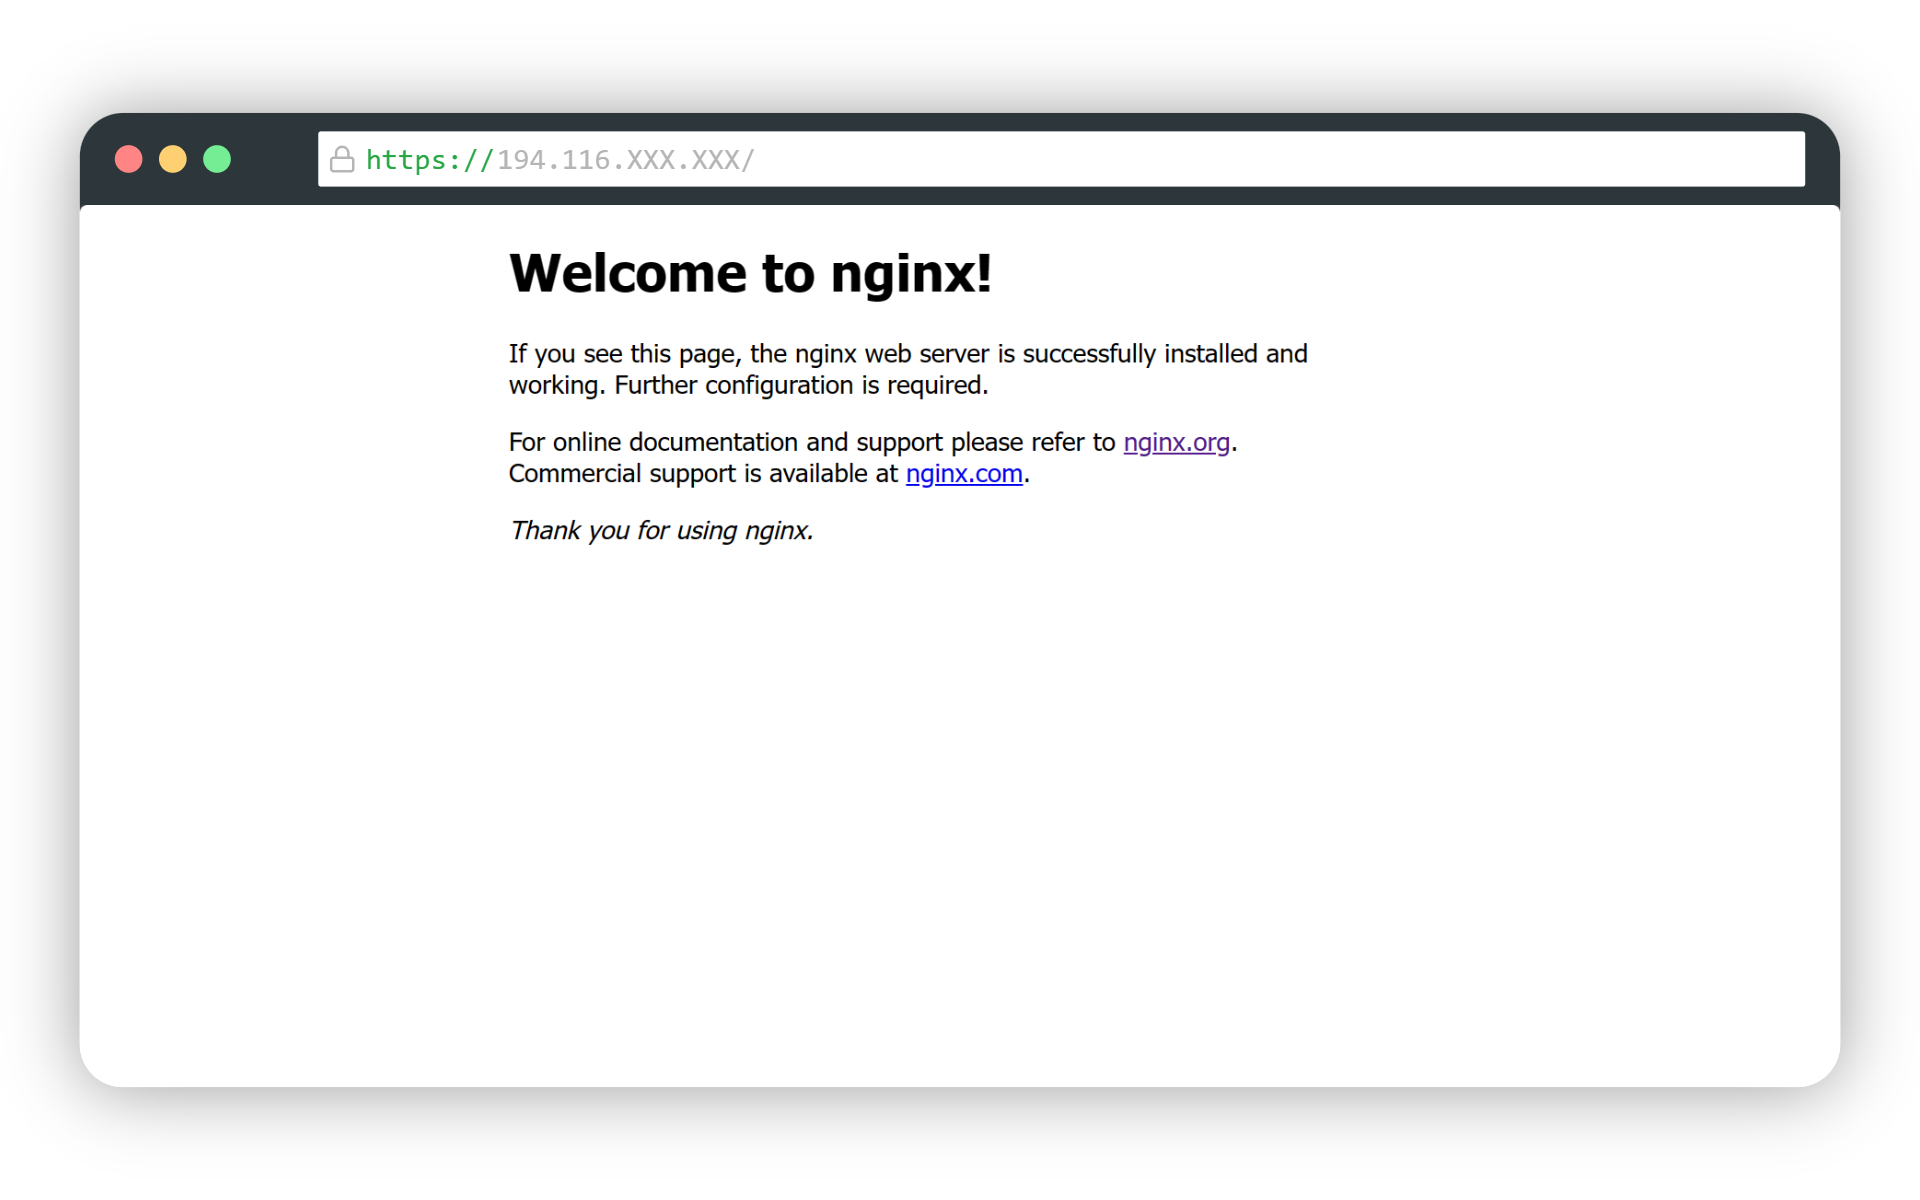Click the red close window dot

(128, 159)
